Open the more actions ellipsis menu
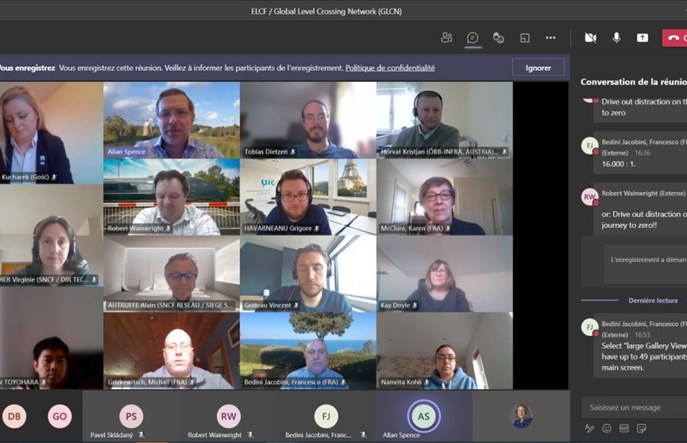 (550, 38)
